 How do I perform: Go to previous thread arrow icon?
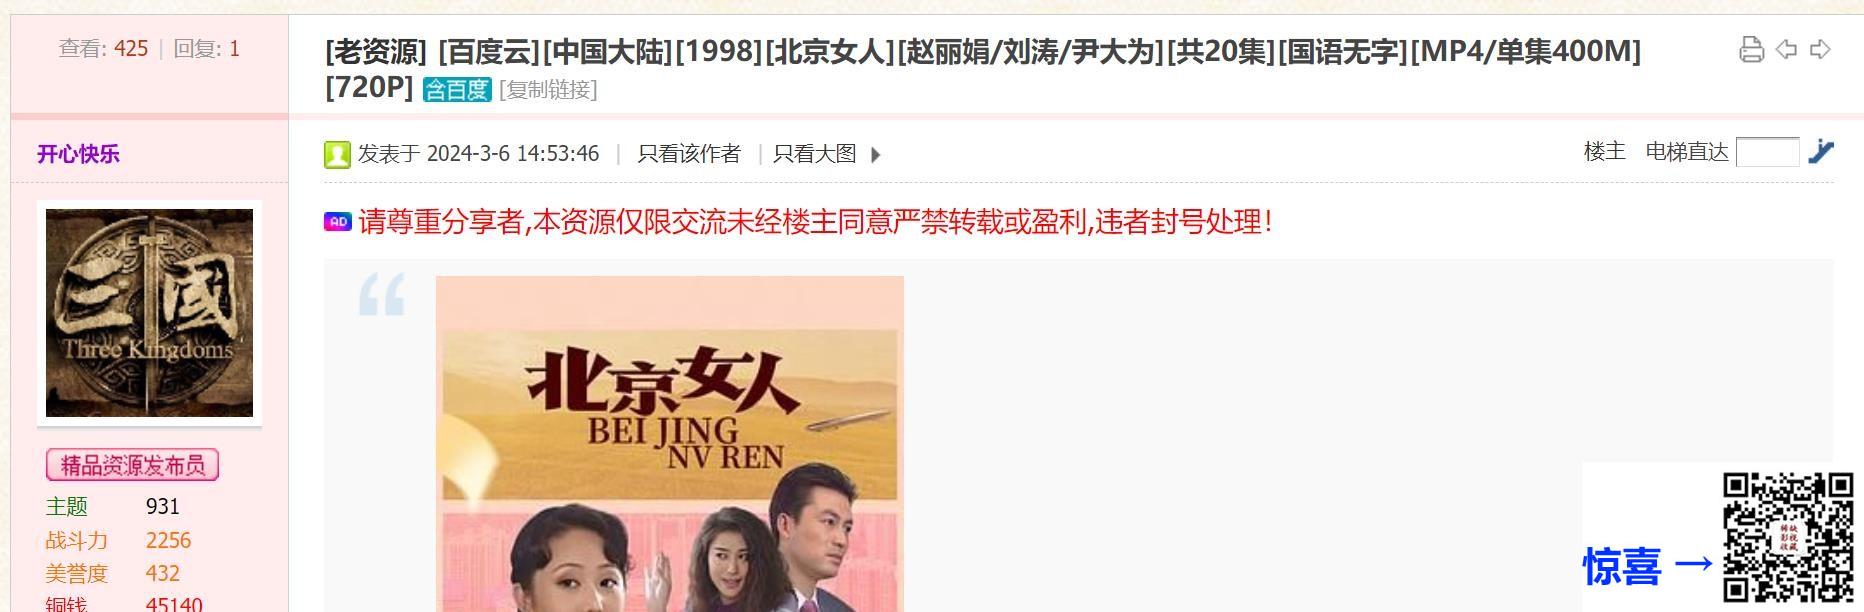pos(1786,49)
